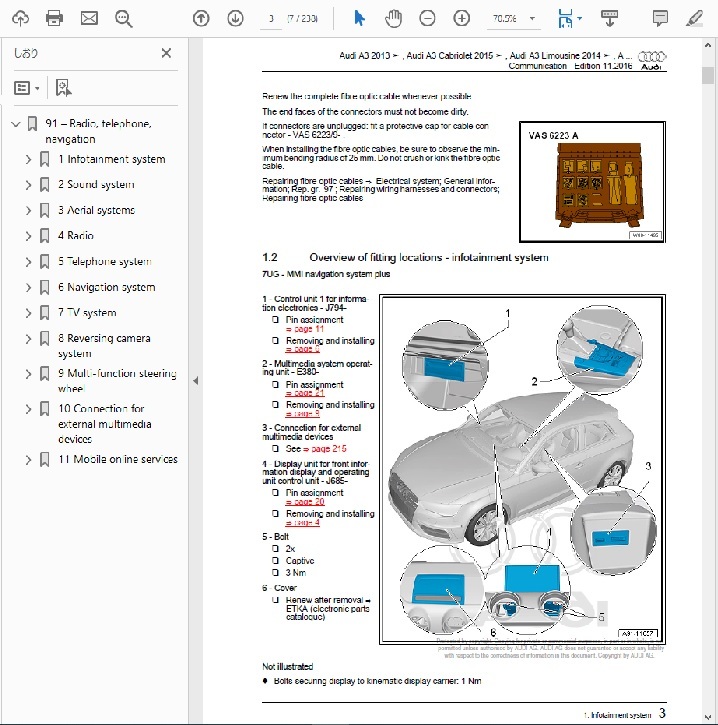This screenshot has width=718, height=725.
Task: Go to previous page arrow
Action: coord(201,18)
